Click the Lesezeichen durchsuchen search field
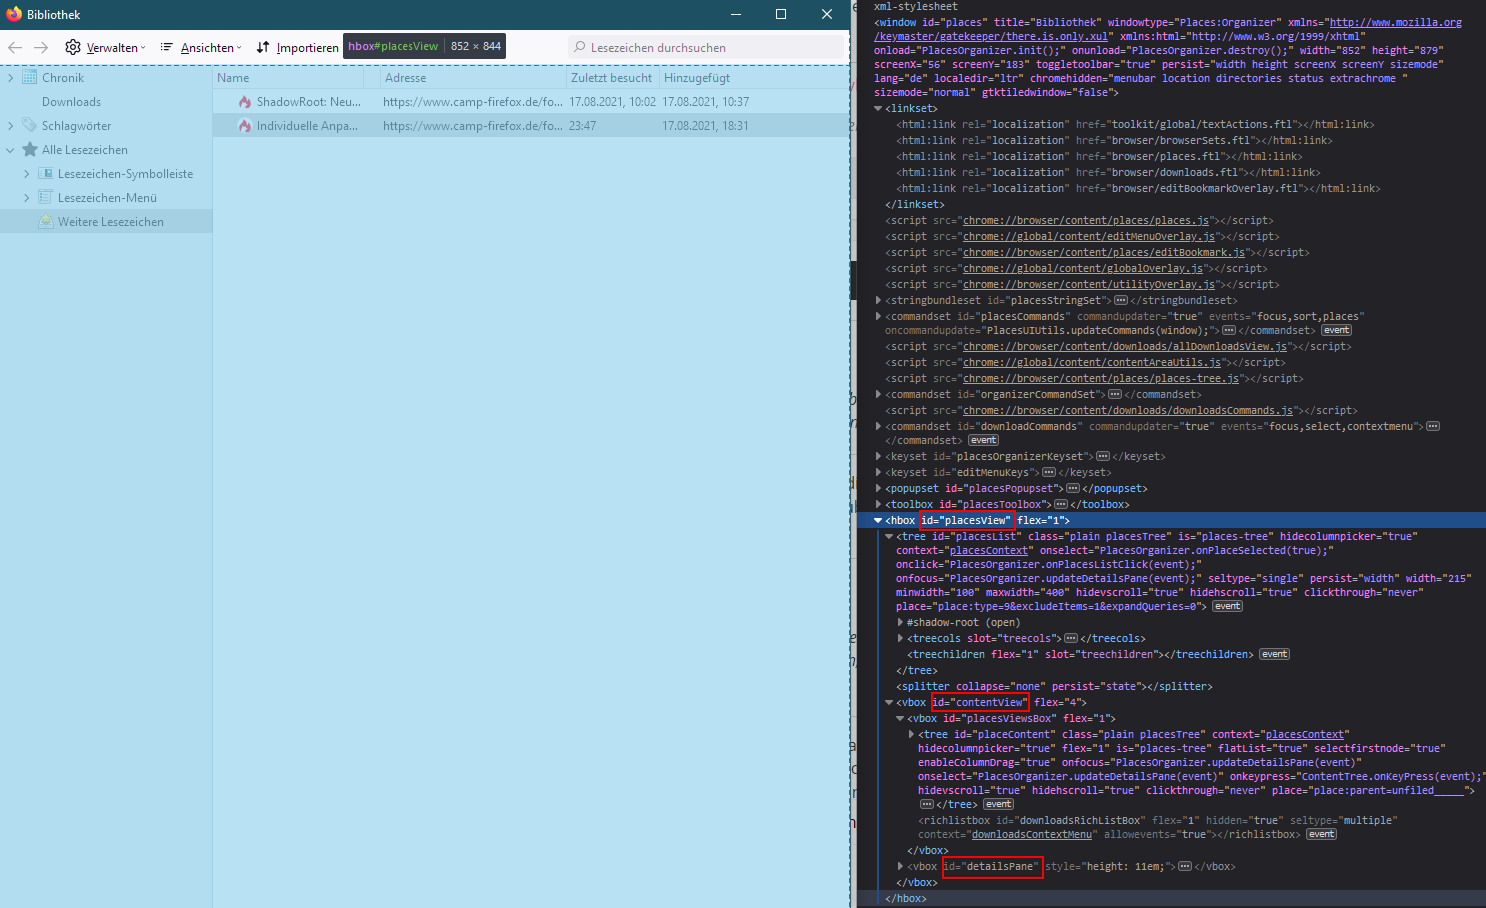Image resolution: width=1486 pixels, height=908 pixels. tap(710, 47)
